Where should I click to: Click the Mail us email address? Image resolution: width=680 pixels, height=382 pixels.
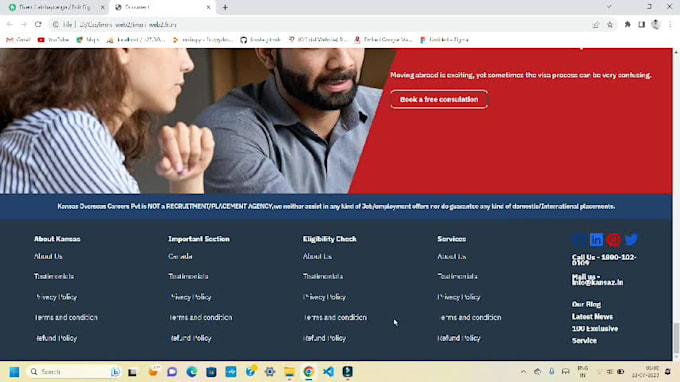pos(597,280)
